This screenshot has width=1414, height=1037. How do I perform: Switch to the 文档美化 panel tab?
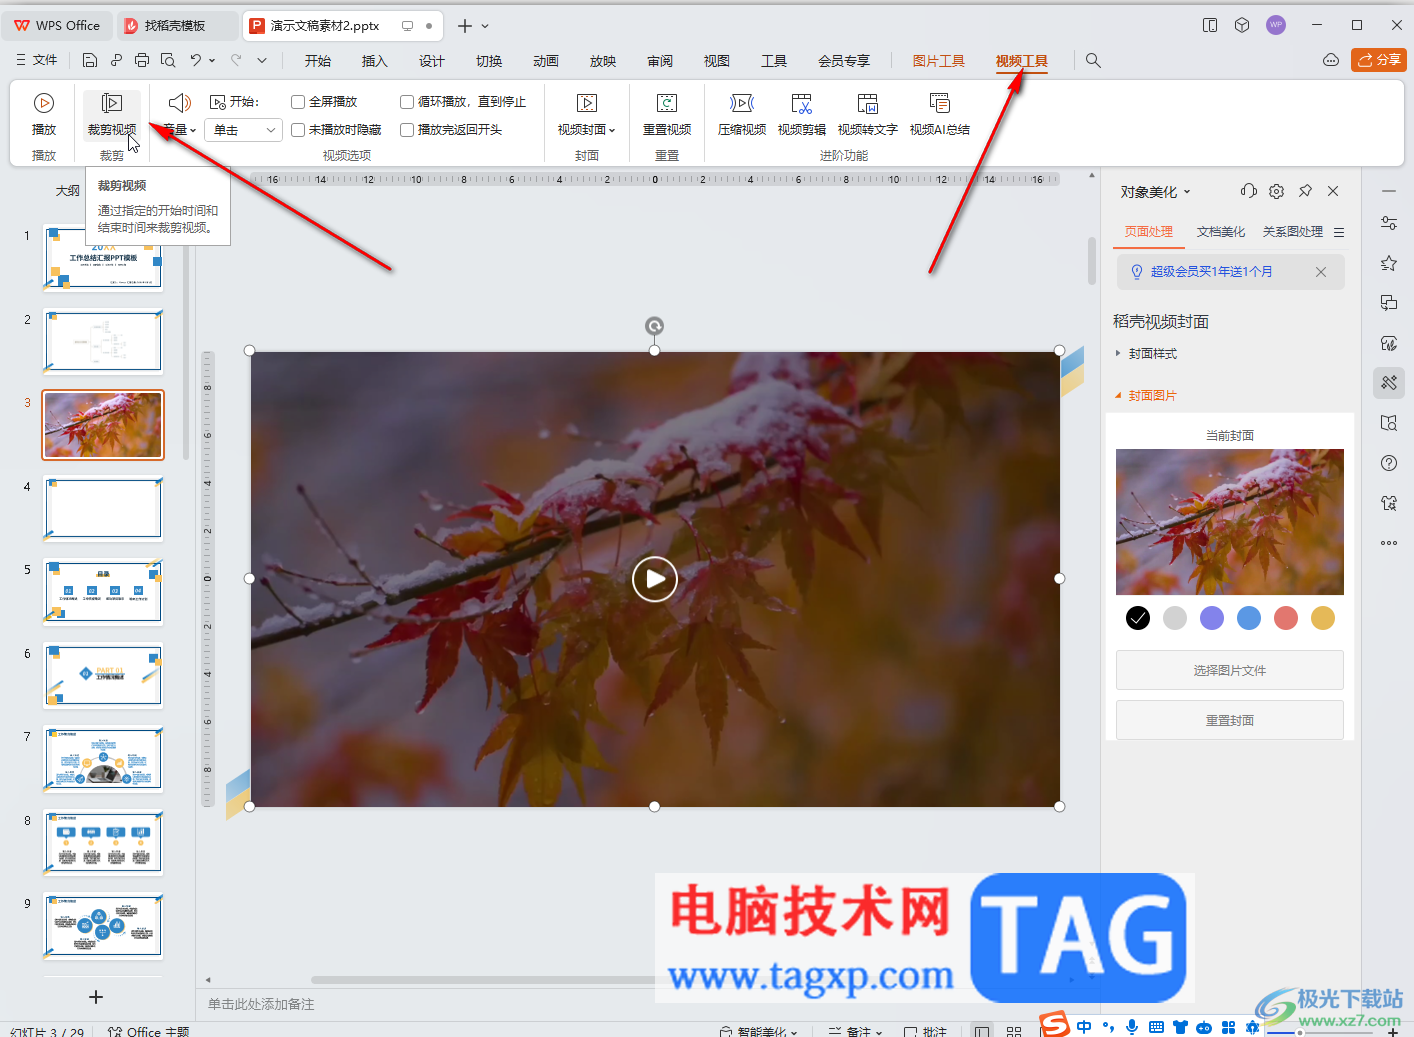point(1221,232)
